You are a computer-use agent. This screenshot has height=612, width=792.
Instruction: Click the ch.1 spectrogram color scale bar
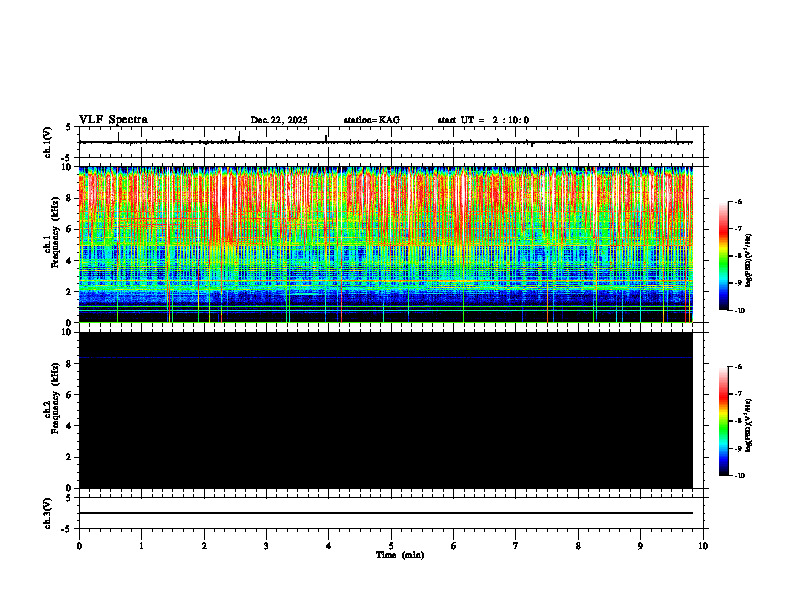(x=724, y=256)
